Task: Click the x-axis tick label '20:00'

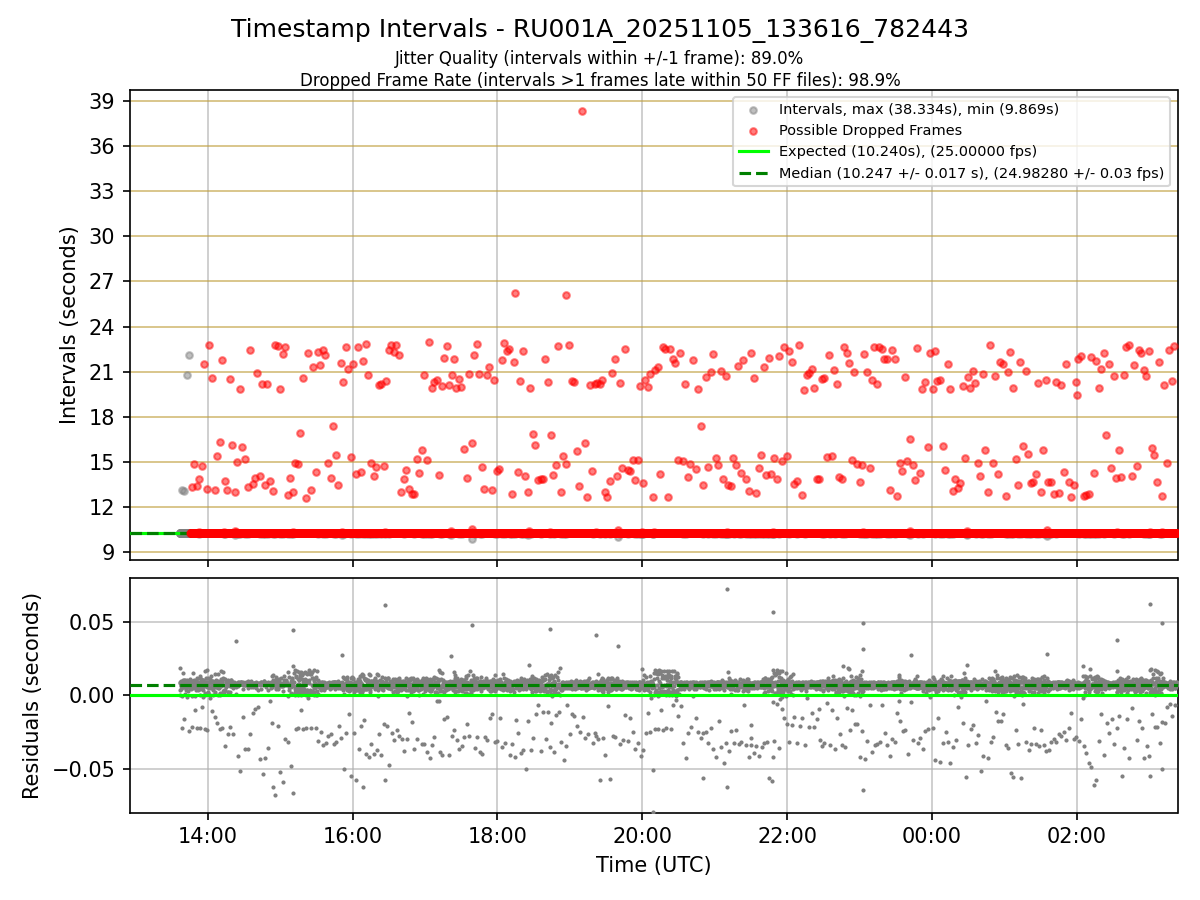Action: point(642,833)
